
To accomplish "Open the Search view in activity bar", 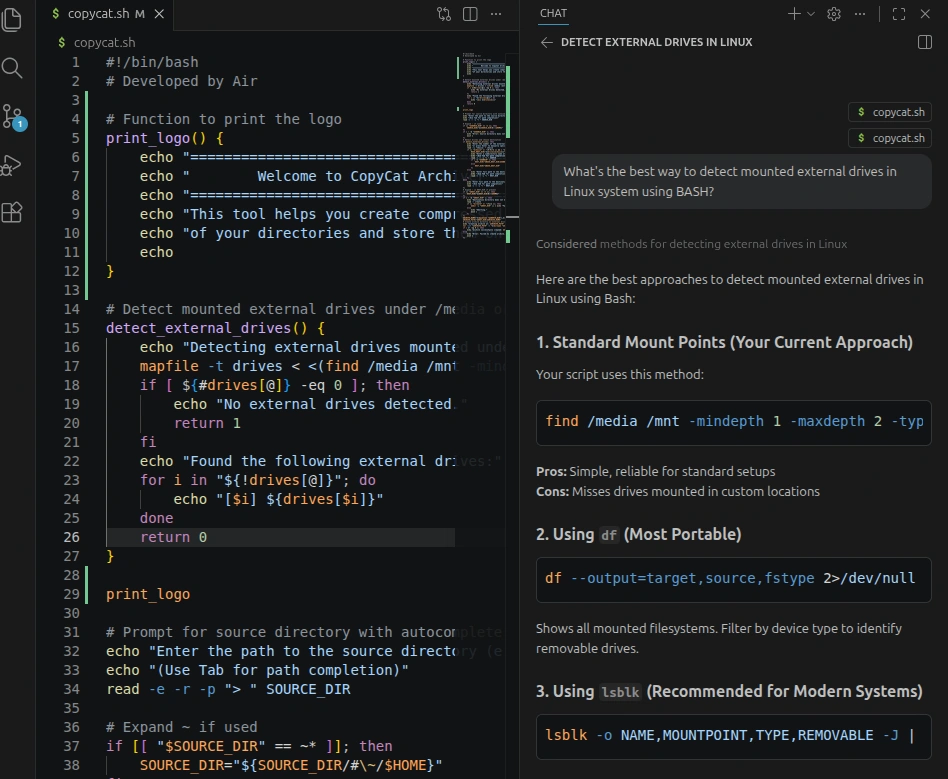I will pos(12,68).
